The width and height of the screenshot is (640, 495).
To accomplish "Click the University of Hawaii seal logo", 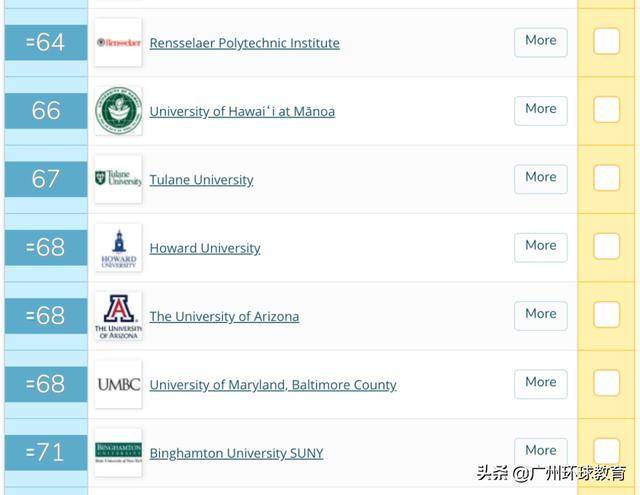I will tap(118, 111).
